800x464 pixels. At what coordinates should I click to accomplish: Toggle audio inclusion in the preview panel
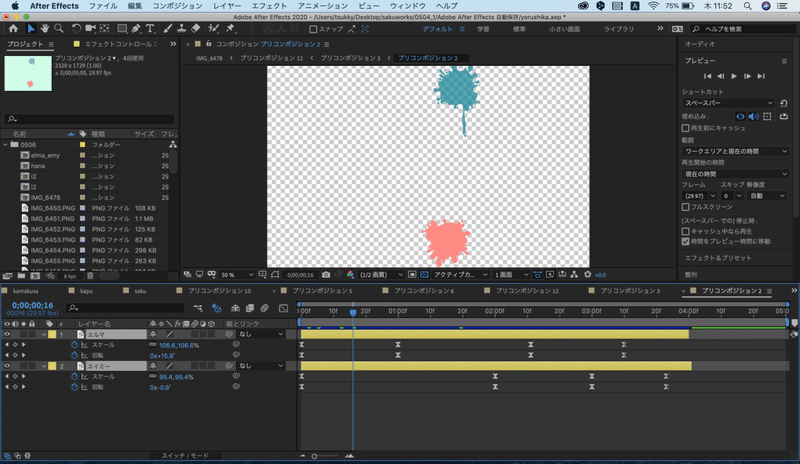[x=754, y=116]
